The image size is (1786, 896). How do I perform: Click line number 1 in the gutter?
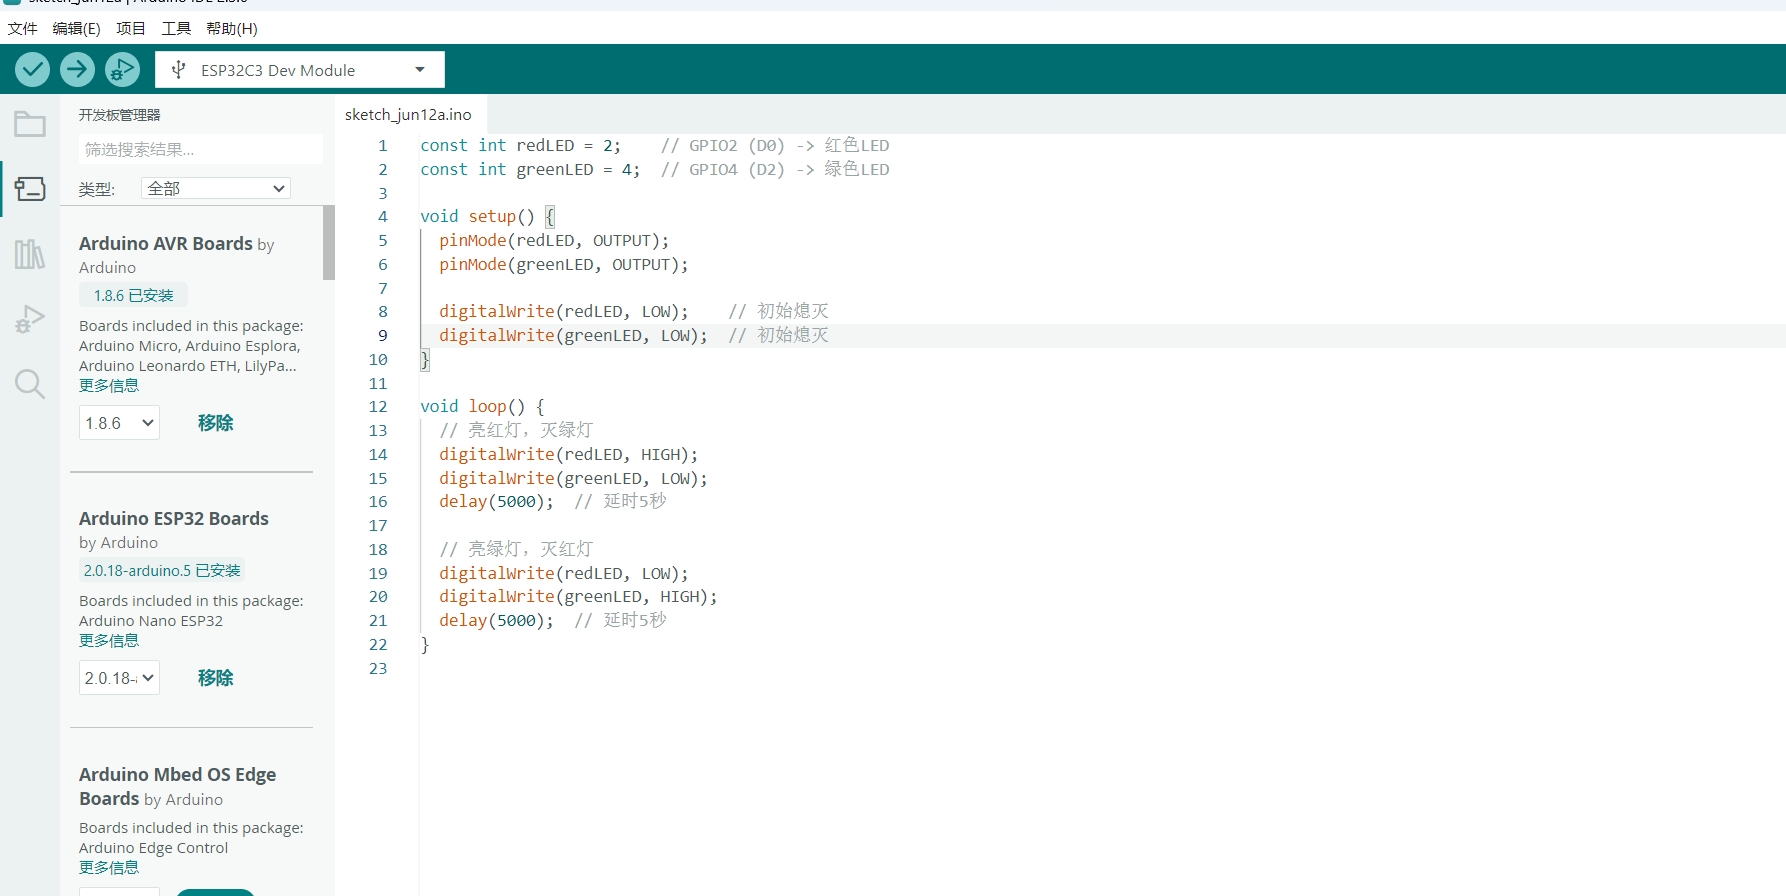382,146
